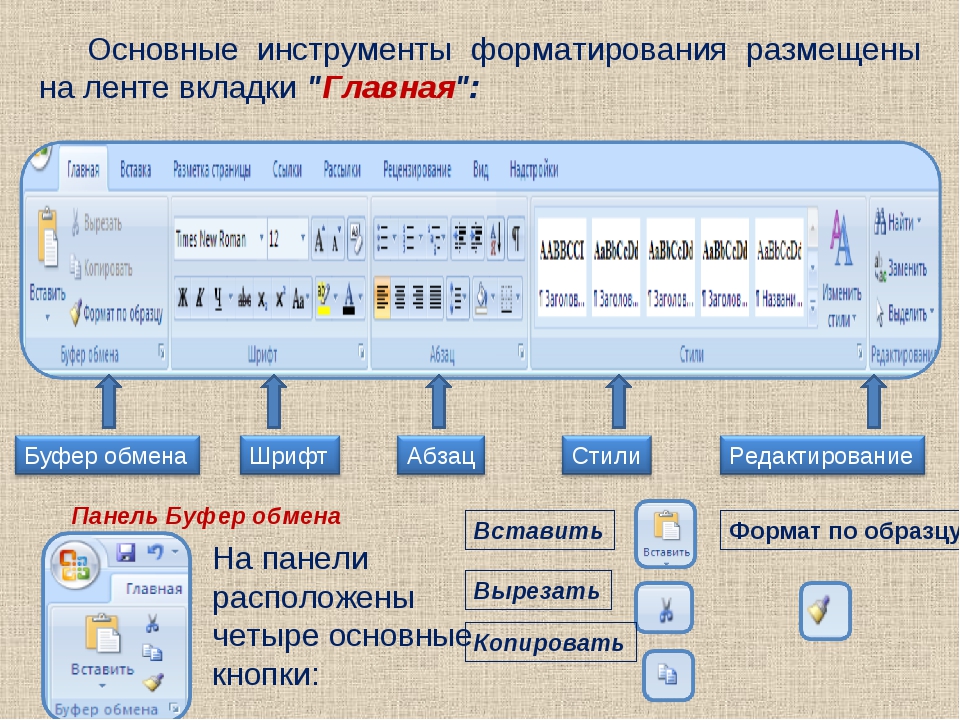
Task: Click the scissors icon in the small Буфер обмена panel
Action: pyautogui.click(x=152, y=624)
